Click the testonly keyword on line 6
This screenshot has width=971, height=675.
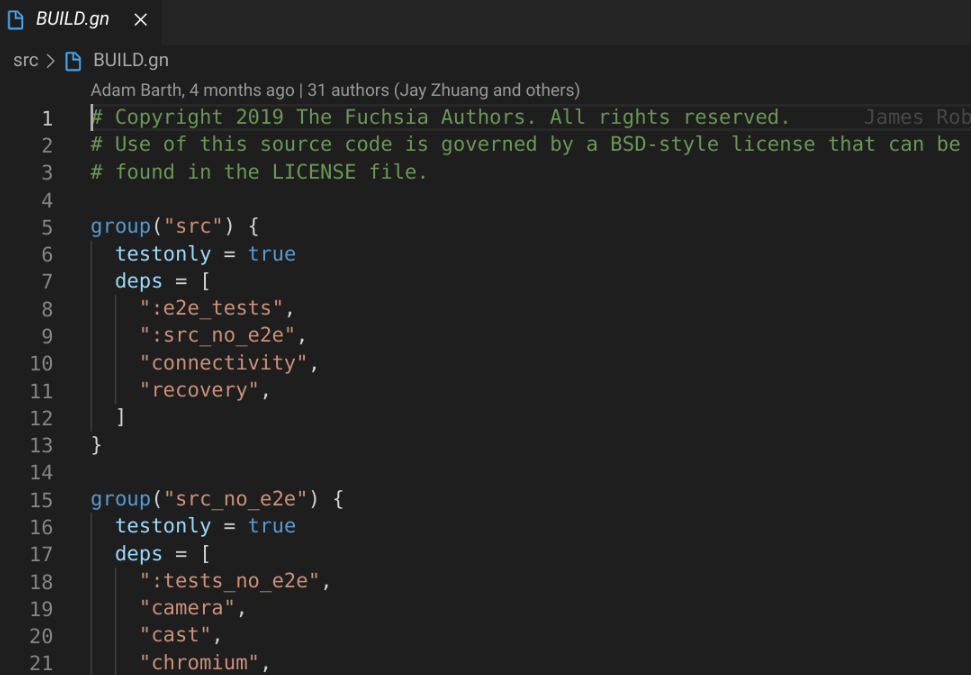pyautogui.click(x=163, y=253)
